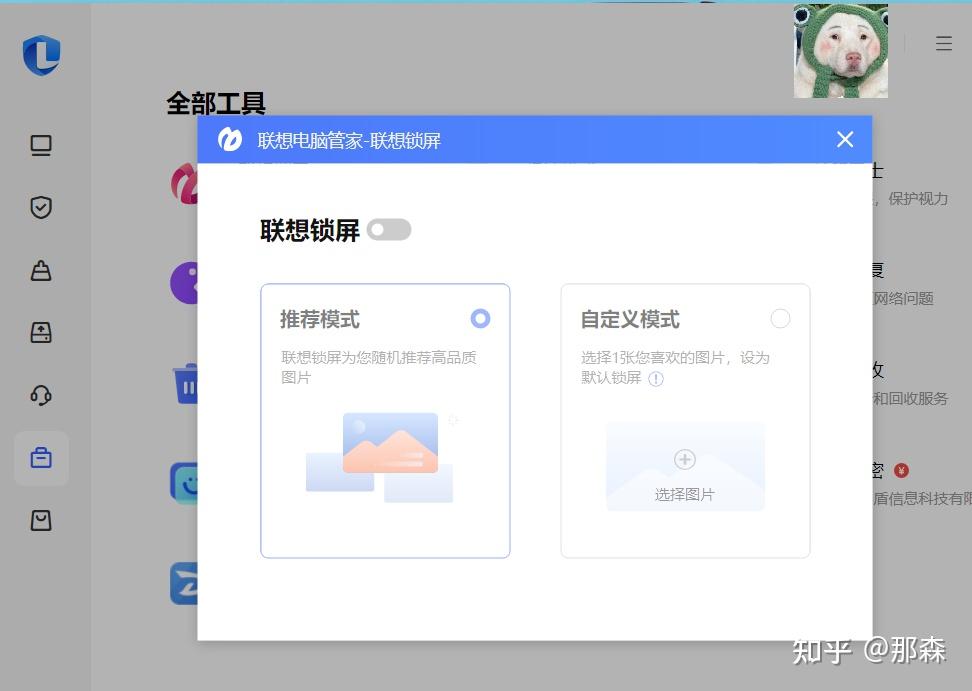Select the 推荐模式 radio button

coord(480,318)
